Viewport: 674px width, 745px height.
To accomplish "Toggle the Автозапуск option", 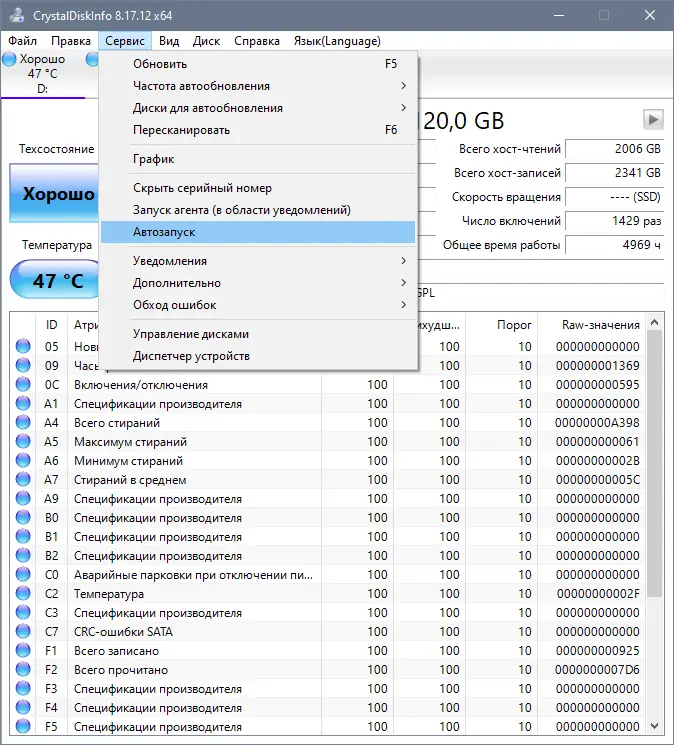I will click(x=258, y=232).
